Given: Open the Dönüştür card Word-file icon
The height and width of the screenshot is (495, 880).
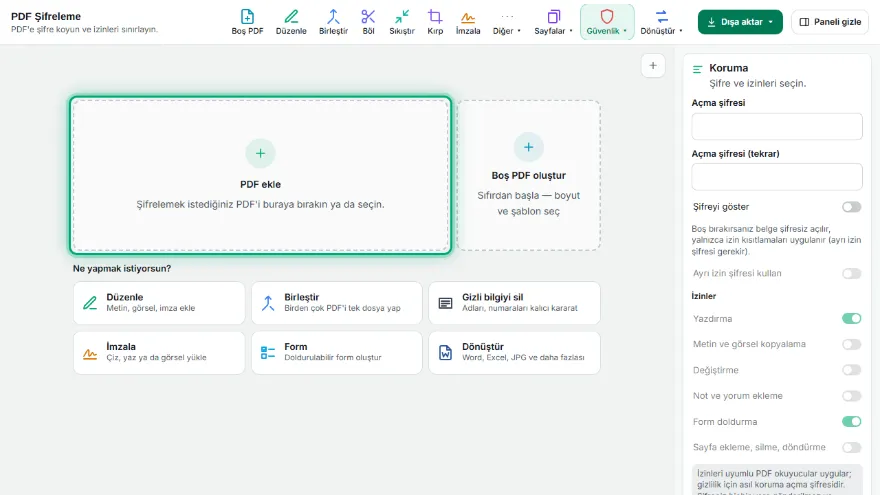Looking at the screenshot, I should (446, 352).
